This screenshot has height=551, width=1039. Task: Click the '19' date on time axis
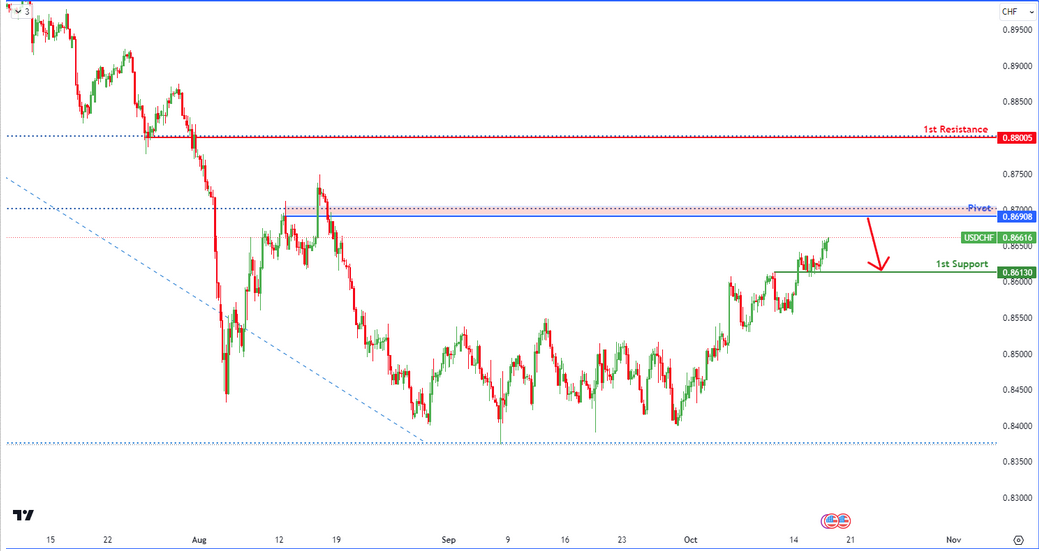[x=336, y=539]
